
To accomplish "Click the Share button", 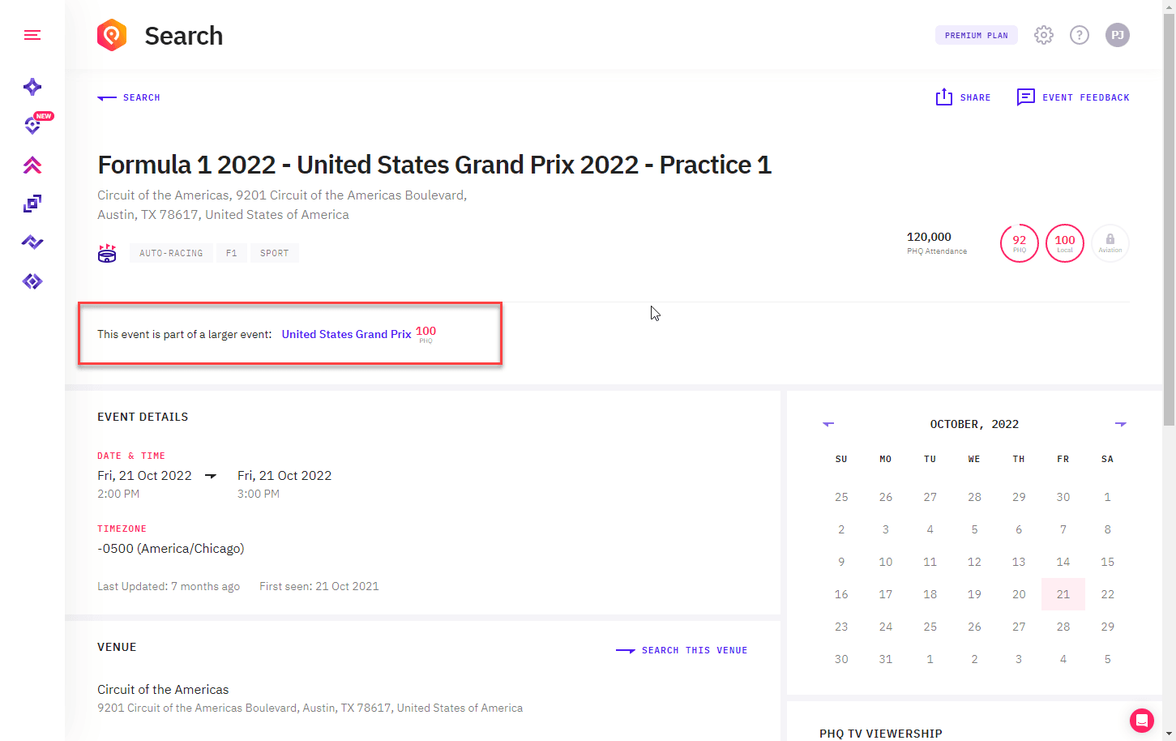I will (963, 97).
